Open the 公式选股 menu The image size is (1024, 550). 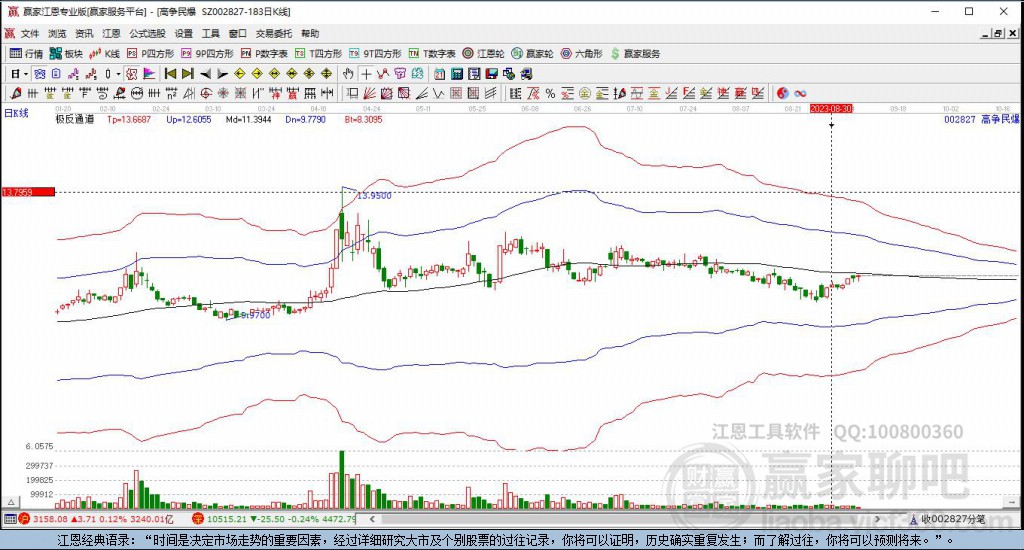tap(148, 33)
